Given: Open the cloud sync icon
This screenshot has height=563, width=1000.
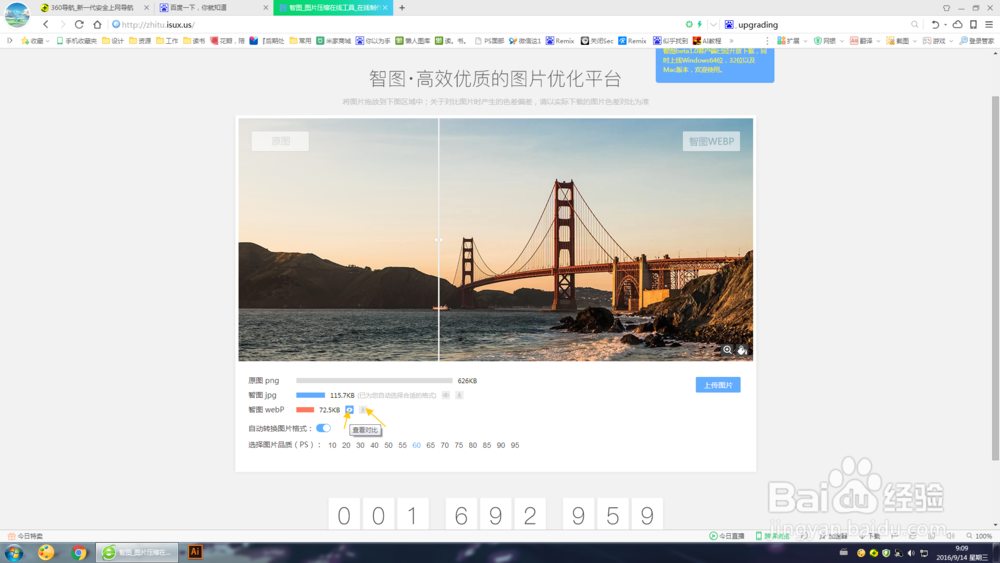Looking at the screenshot, I should click(957, 24).
